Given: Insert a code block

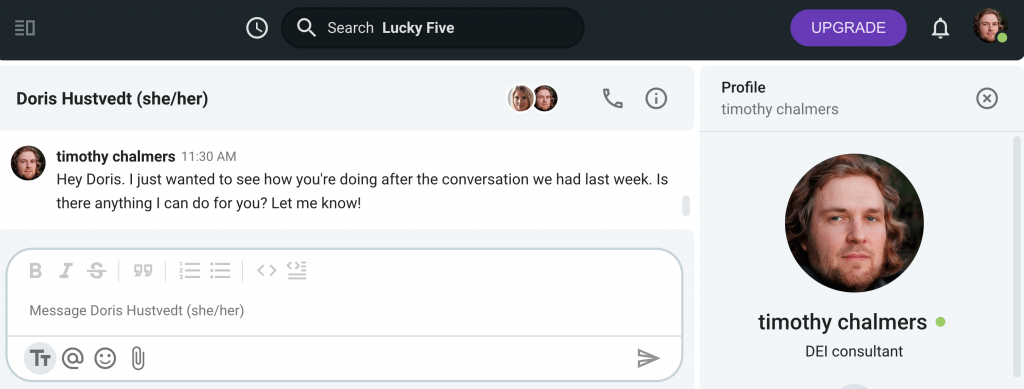Looking at the screenshot, I should coord(296,270).
